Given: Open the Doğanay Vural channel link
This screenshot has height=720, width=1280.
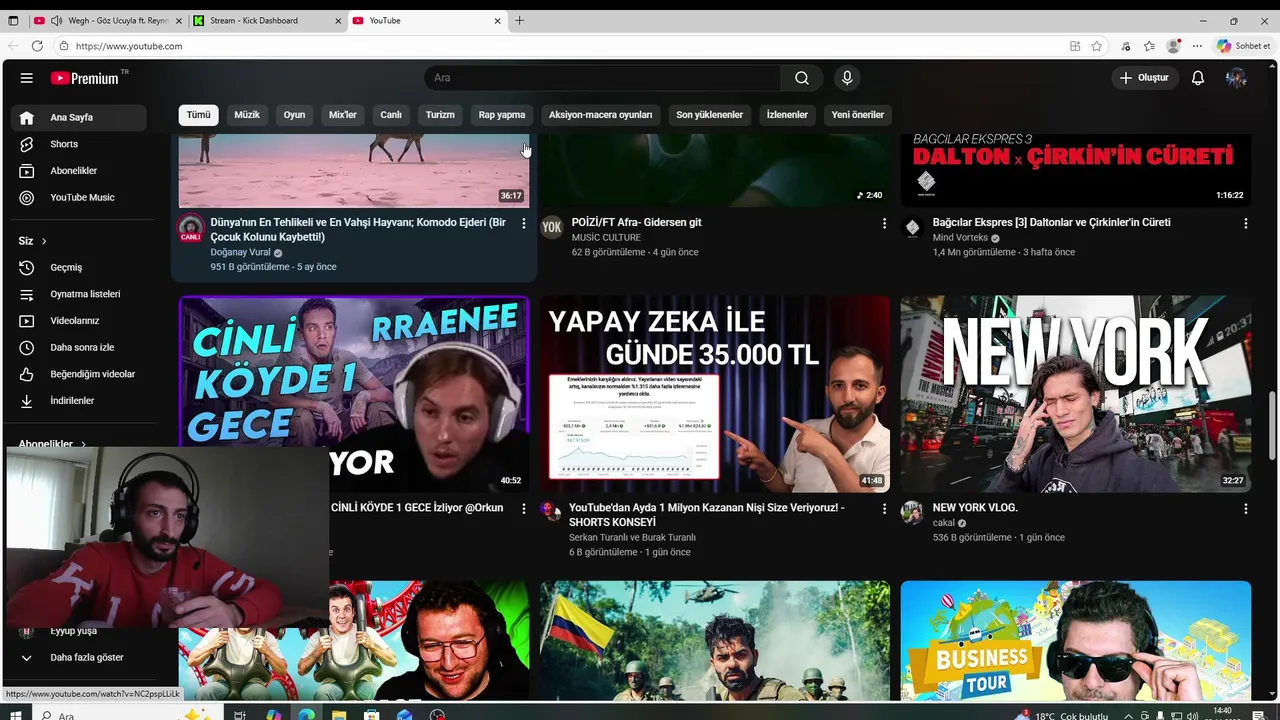Looking at the screenshot, I should (x=240, y=253).
